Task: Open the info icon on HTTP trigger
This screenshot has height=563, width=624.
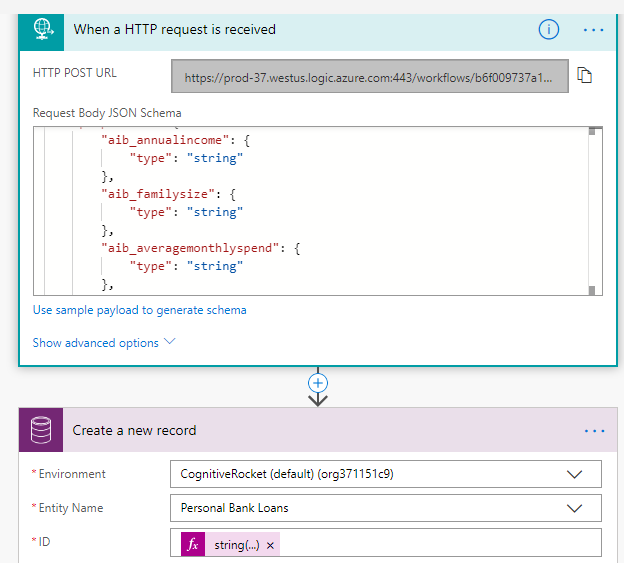Action: 548,29
